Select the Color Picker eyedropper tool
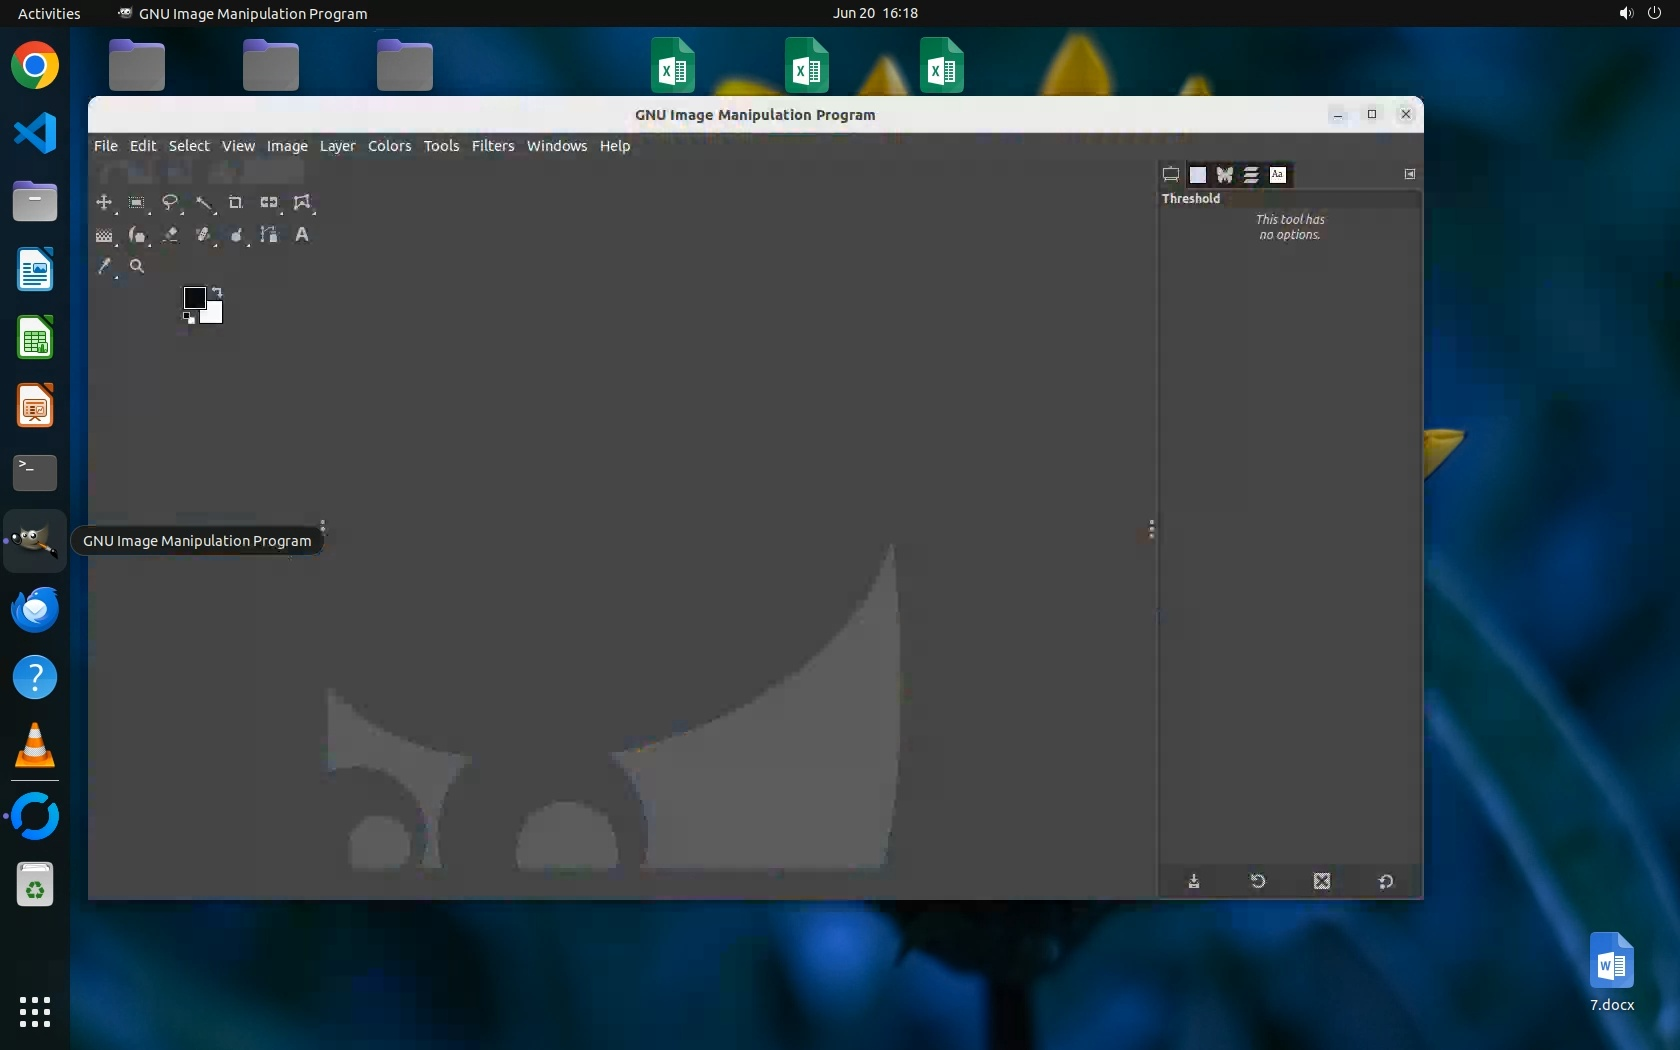The height and width of the screenshot is (1050, 1680). click(x=104, y=267)
